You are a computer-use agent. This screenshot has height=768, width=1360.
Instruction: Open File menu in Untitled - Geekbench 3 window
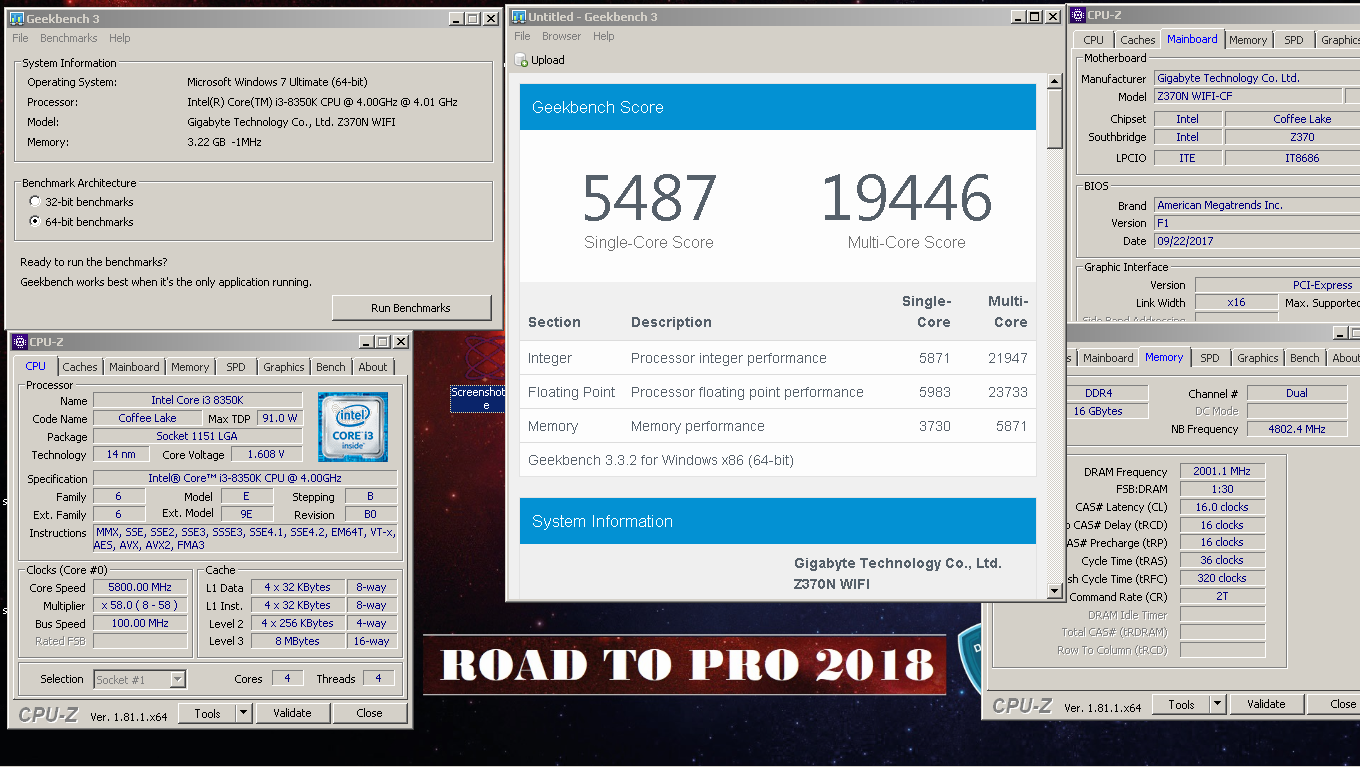coord(522,36)
